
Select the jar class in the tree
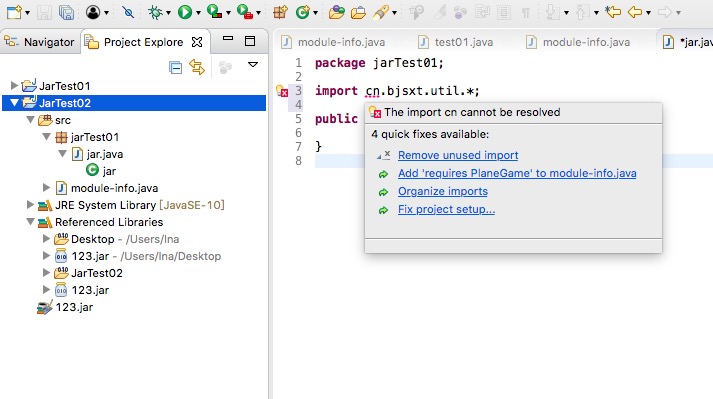coord(109,171)
